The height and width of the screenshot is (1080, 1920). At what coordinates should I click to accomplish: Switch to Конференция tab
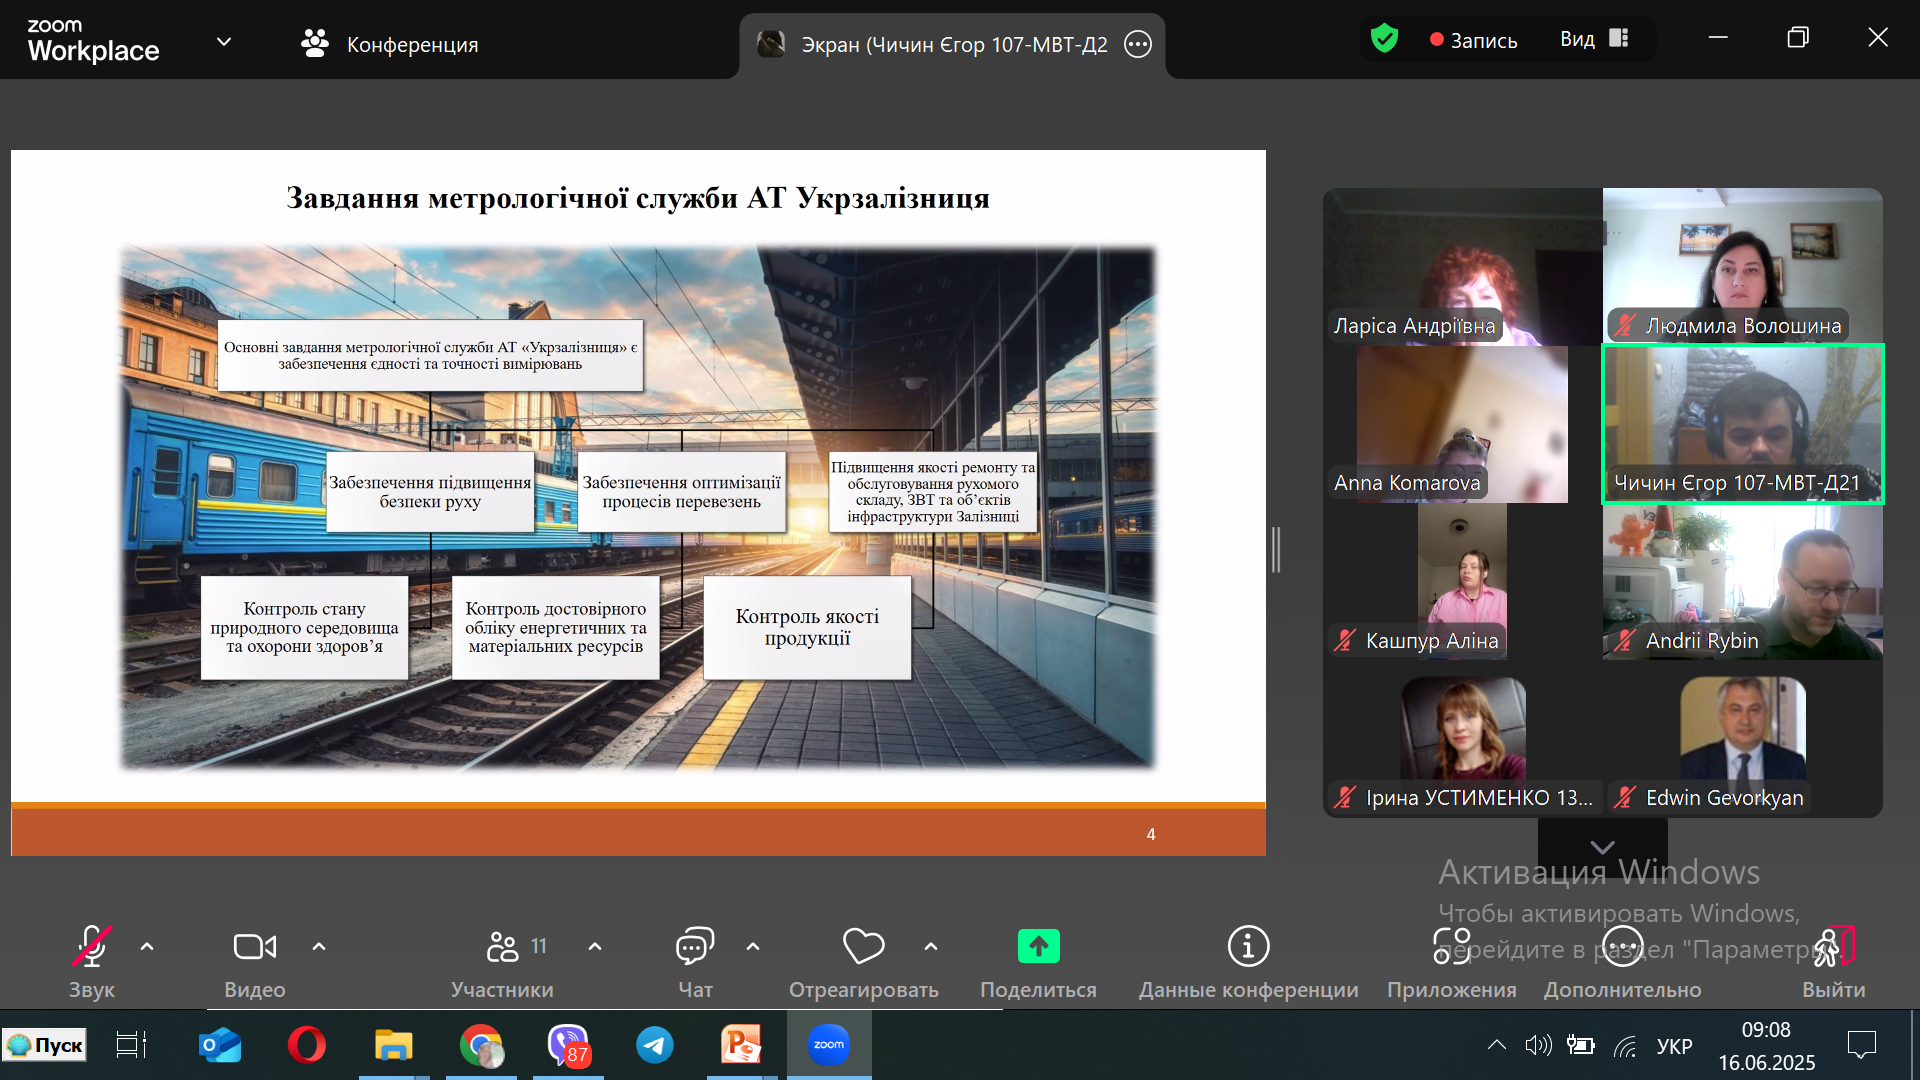390,44
